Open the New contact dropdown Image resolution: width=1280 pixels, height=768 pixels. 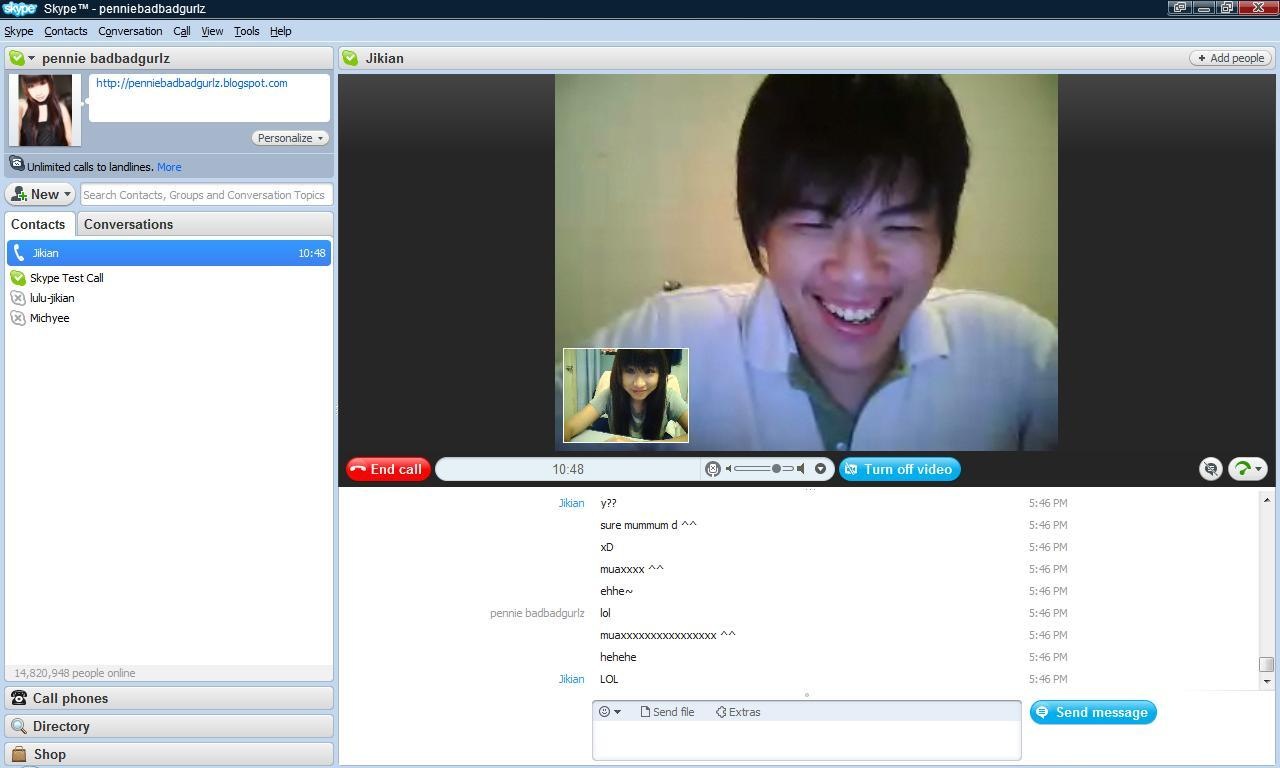click(x=41, y=194)
